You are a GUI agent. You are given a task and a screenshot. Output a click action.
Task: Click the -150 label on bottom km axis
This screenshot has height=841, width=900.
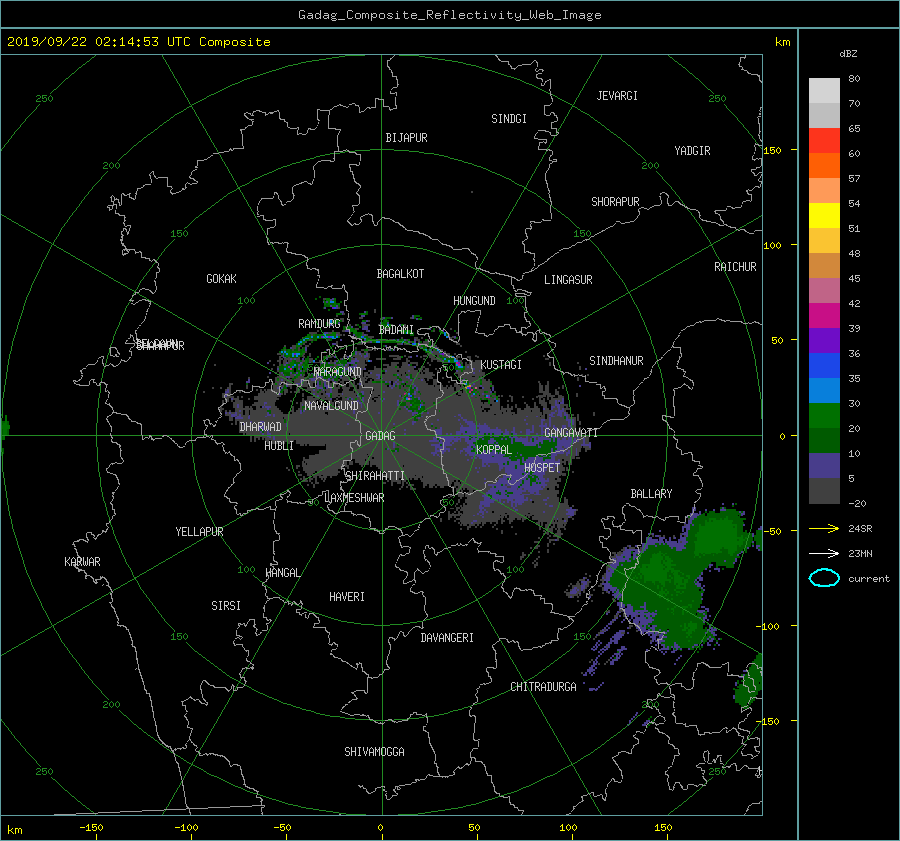click(91, 827)
